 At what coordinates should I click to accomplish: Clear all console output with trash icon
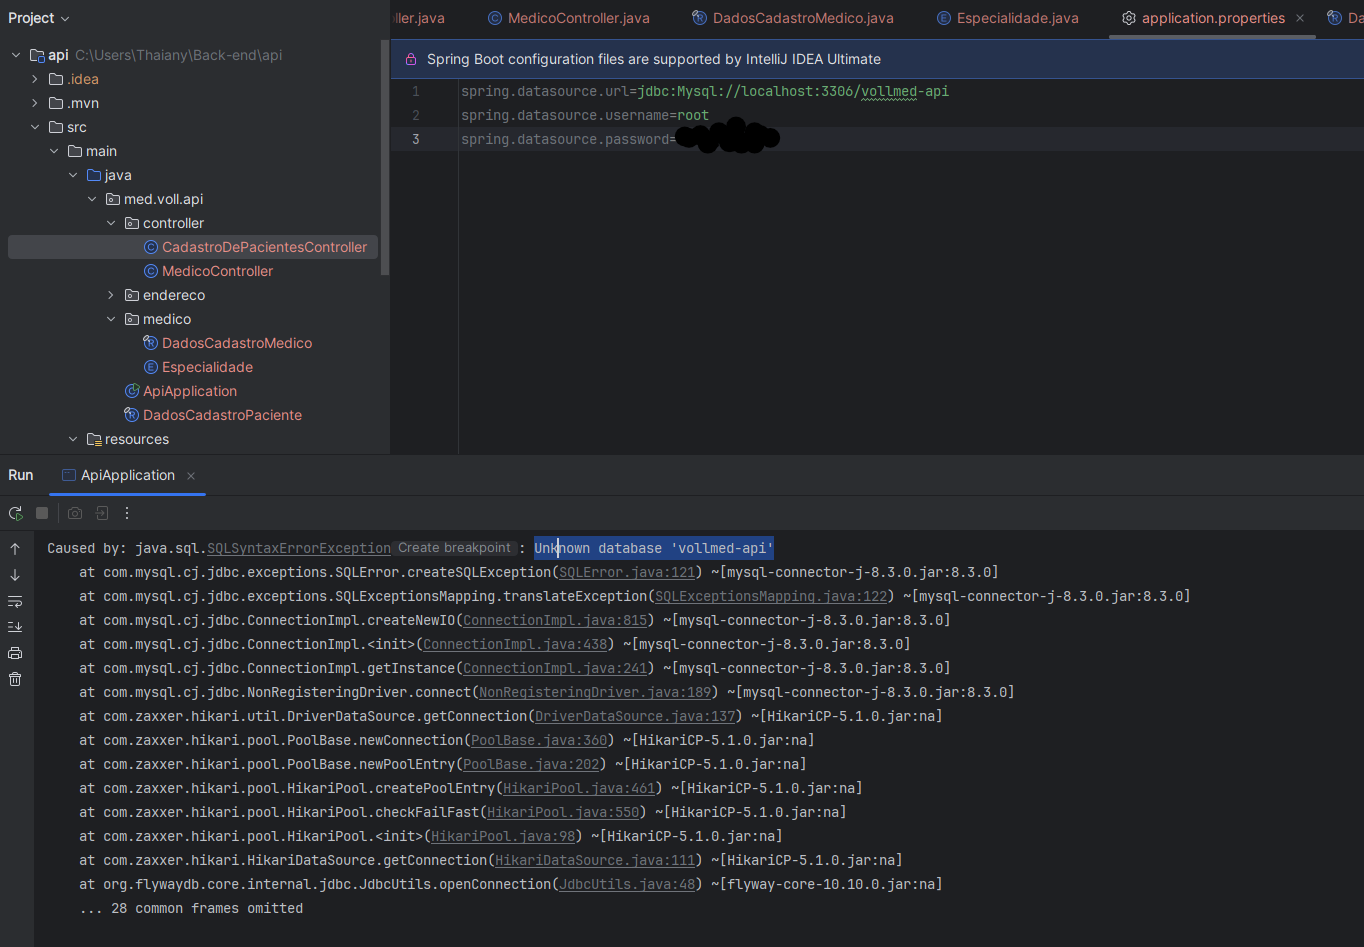[x=15, y=679]
